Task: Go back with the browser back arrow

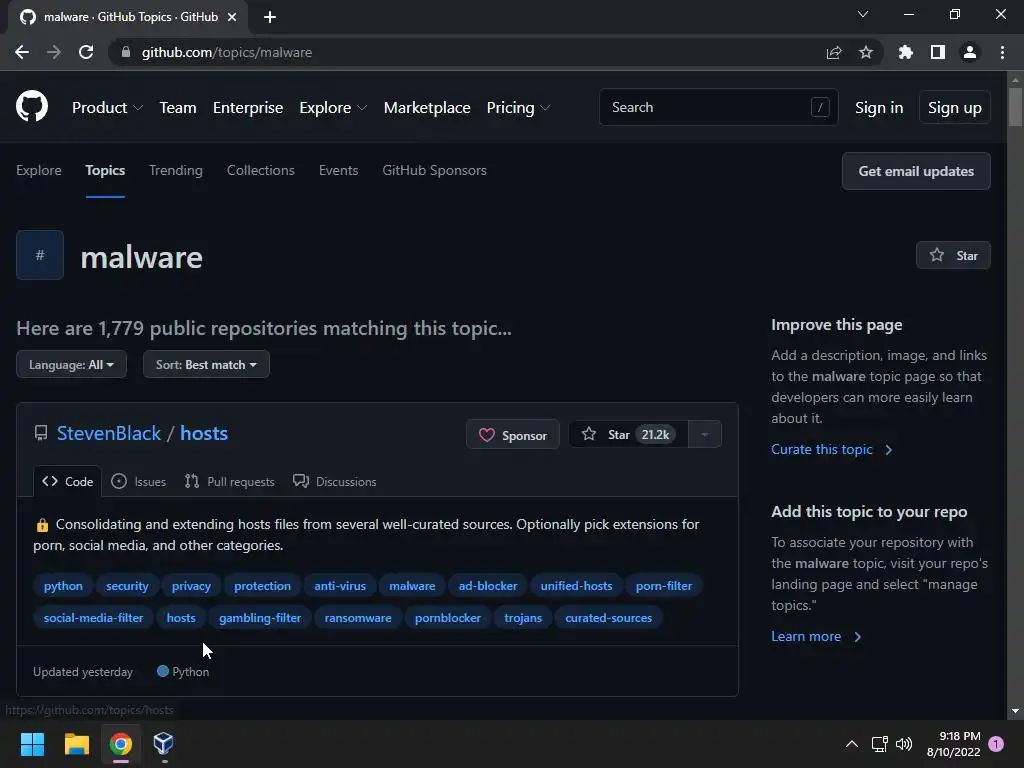Action: (22, 52)
